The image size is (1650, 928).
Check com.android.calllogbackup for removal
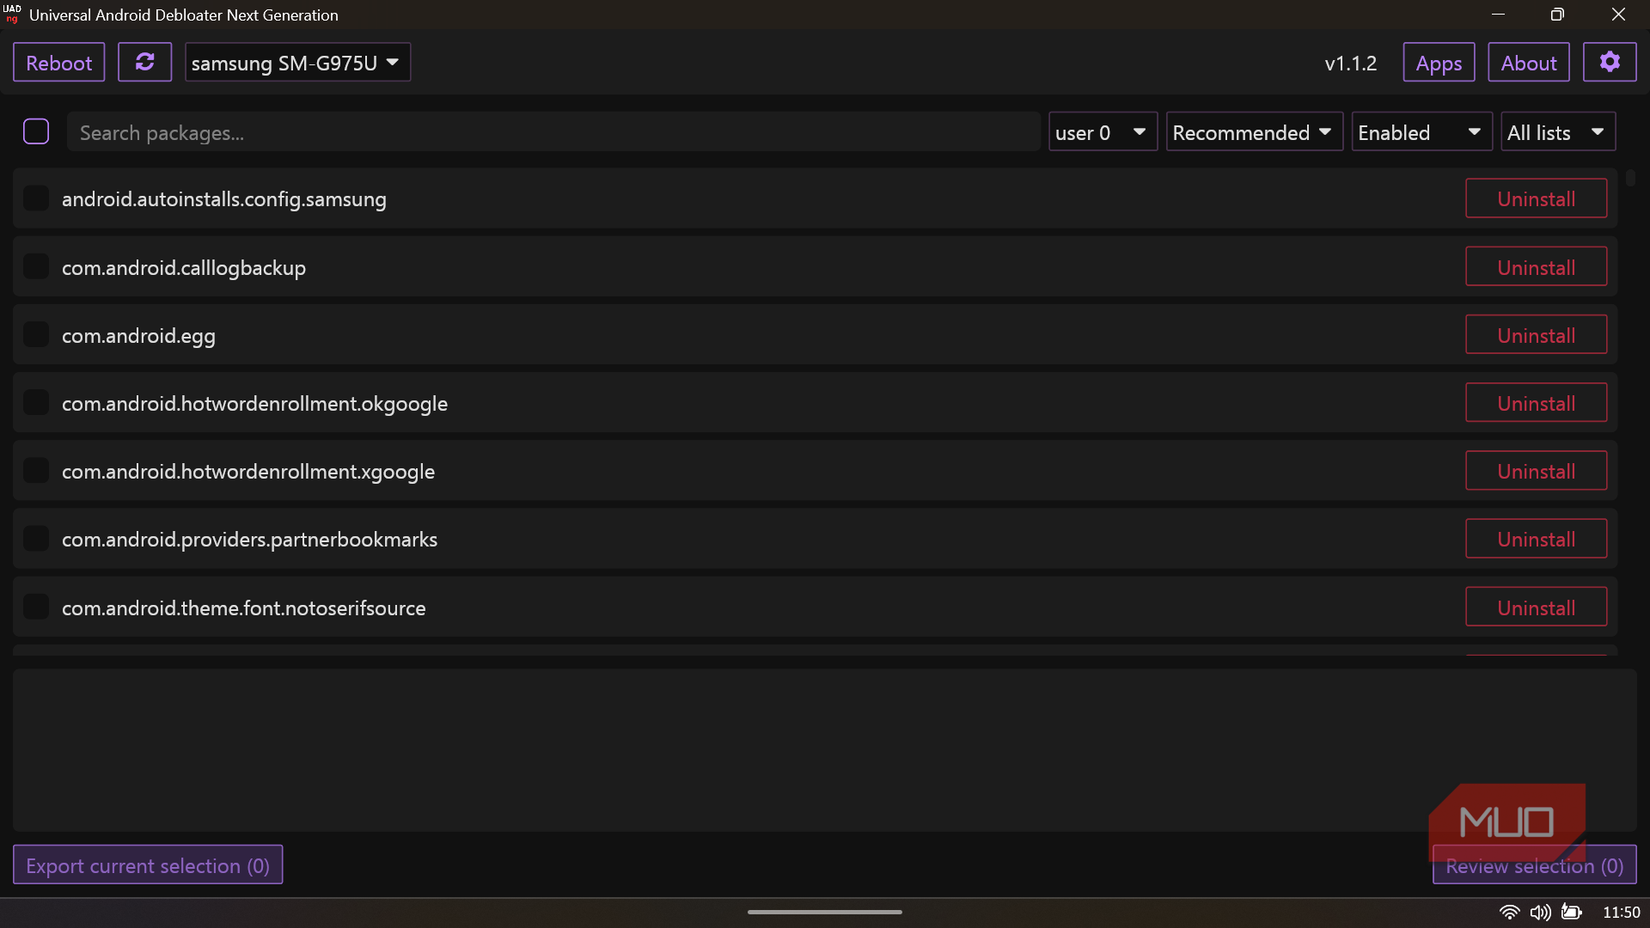pyautogui.click(x=35, y=266)
